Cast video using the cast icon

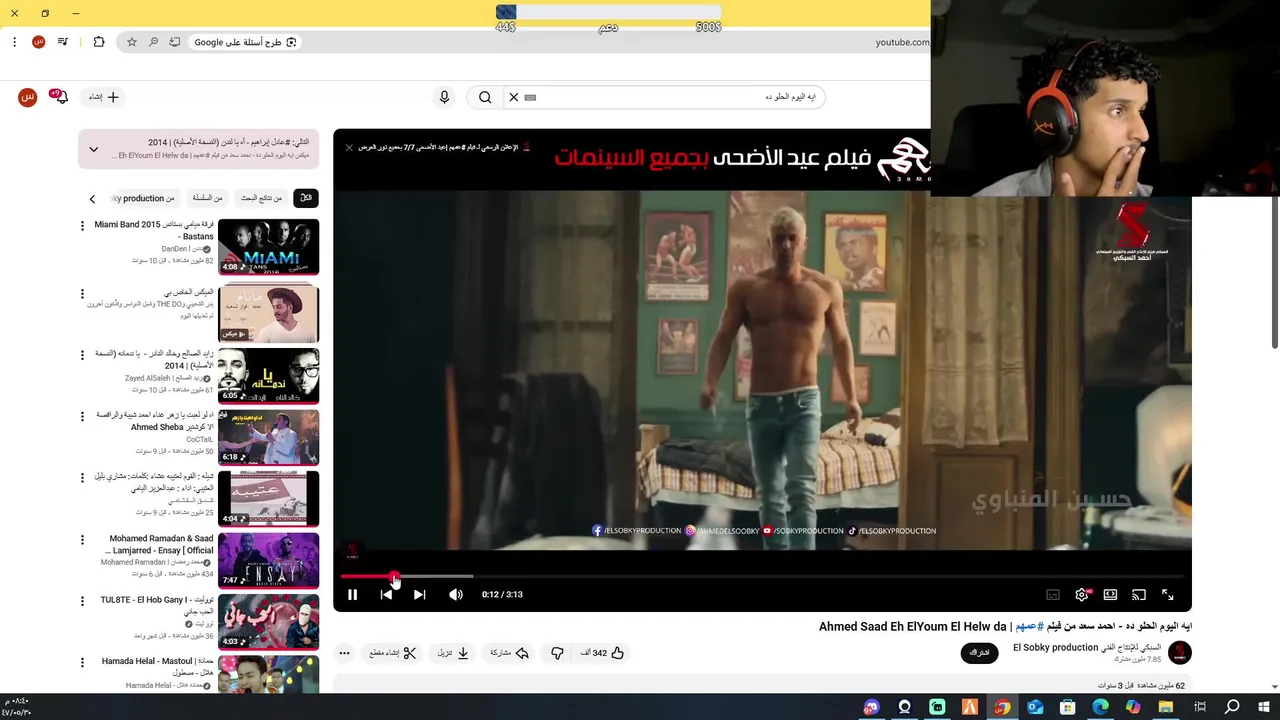coord(1138,594)
